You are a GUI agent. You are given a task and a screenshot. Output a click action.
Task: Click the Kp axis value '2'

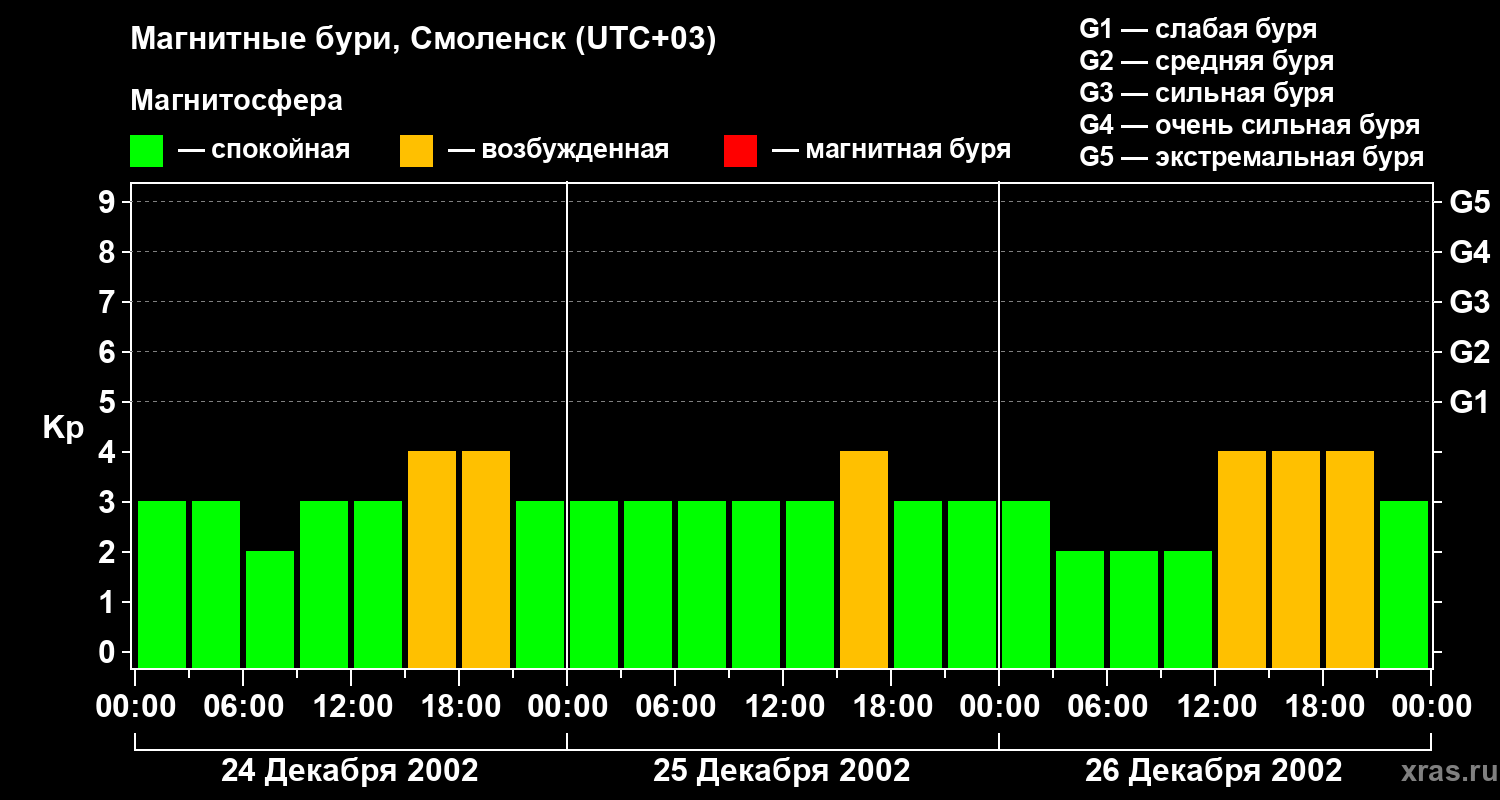click(109, 552)
